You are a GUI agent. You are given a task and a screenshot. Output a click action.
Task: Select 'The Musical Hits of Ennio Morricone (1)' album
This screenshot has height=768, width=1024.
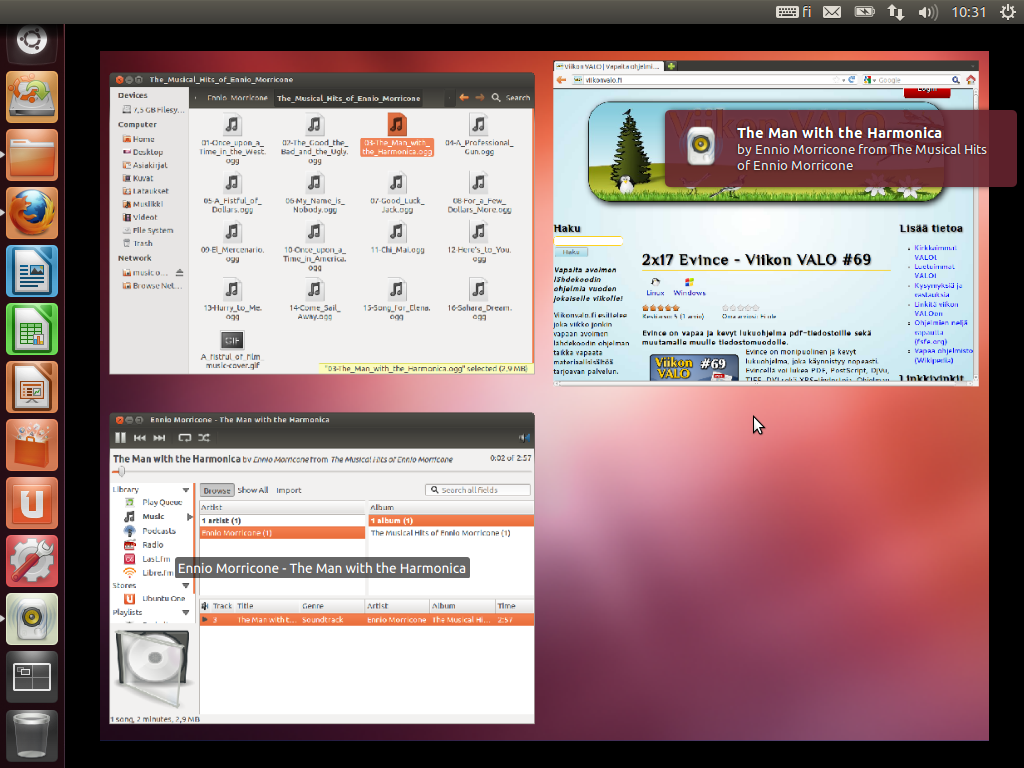(451, 533)
